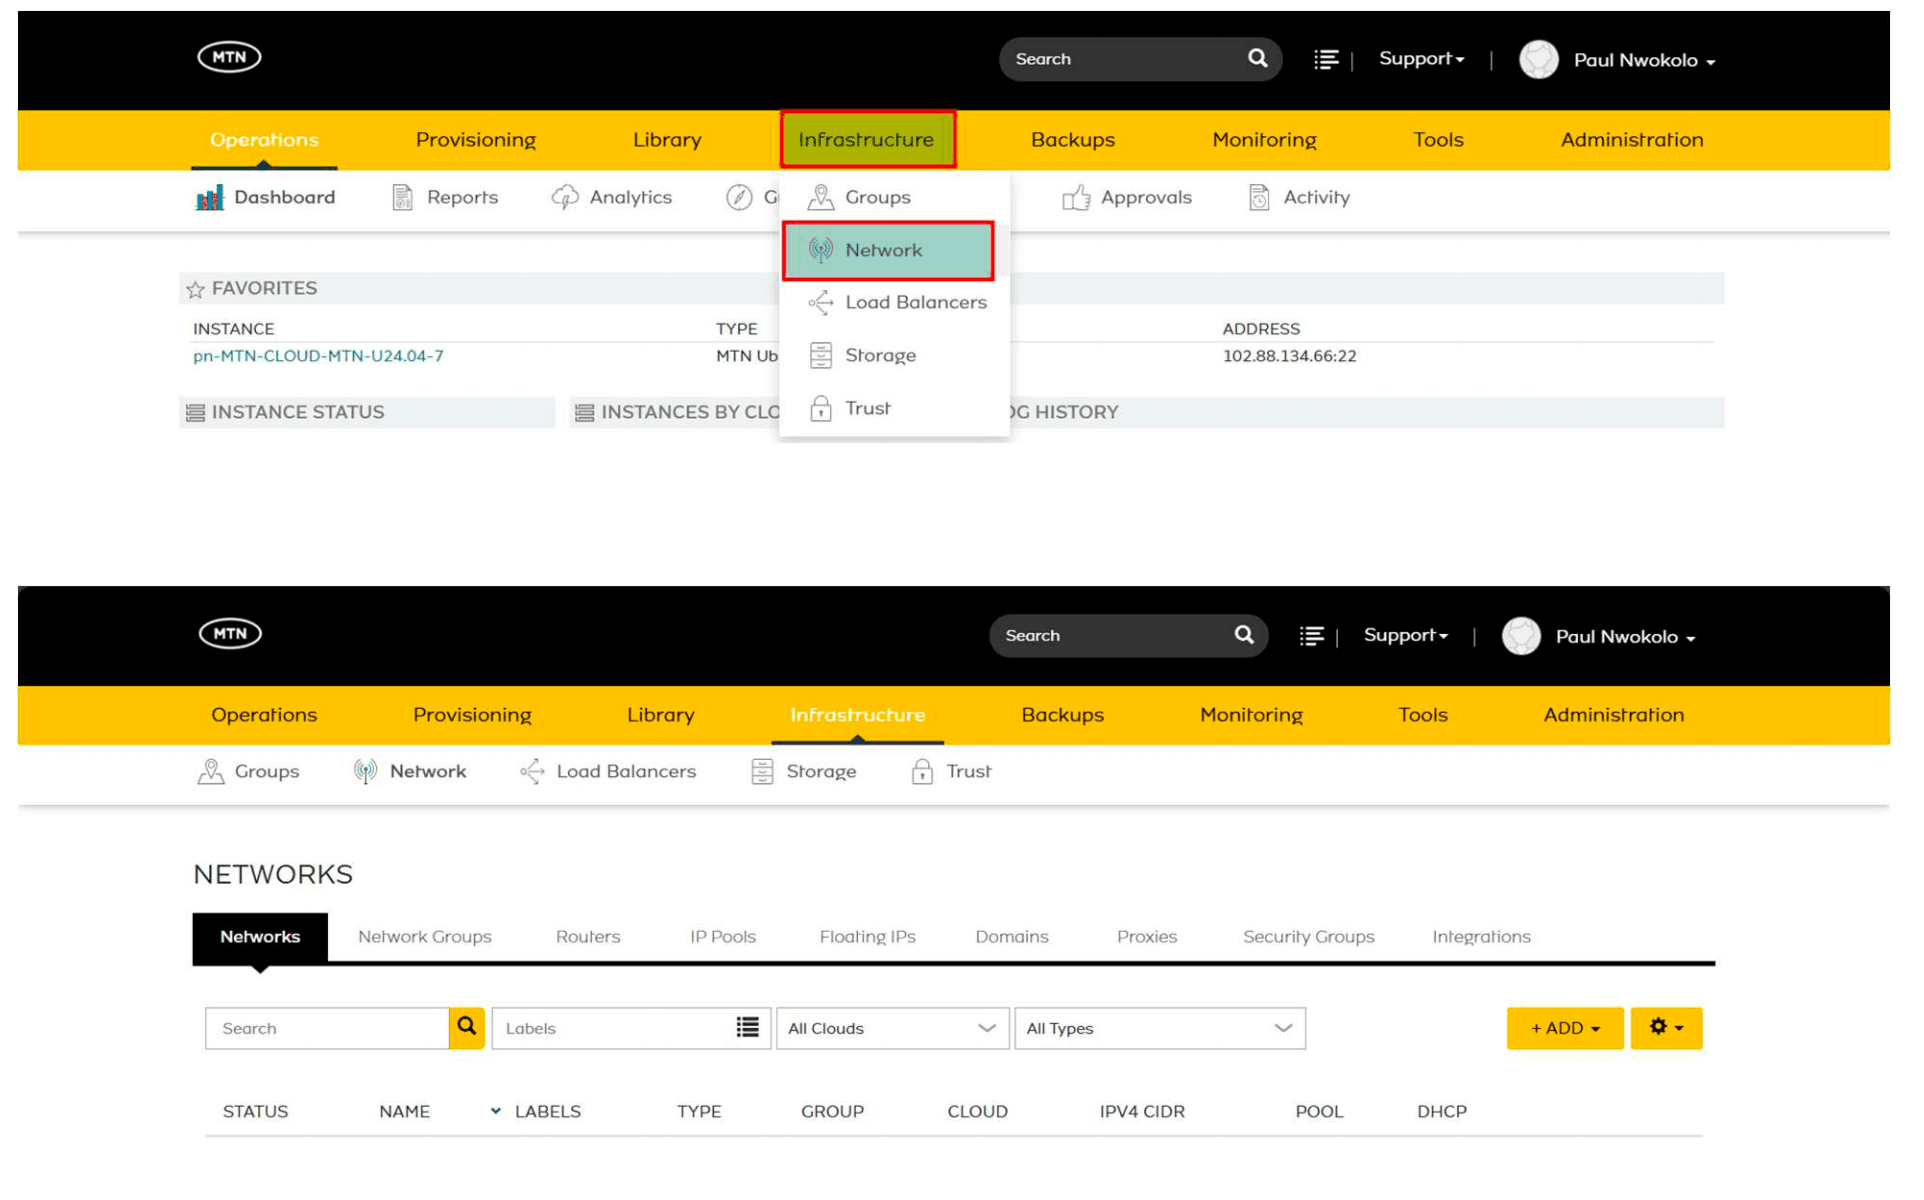Viewport: 1924px width, 1200px height.
Task: Open Activity in the Operations submenu
Action: (1299, 197)
